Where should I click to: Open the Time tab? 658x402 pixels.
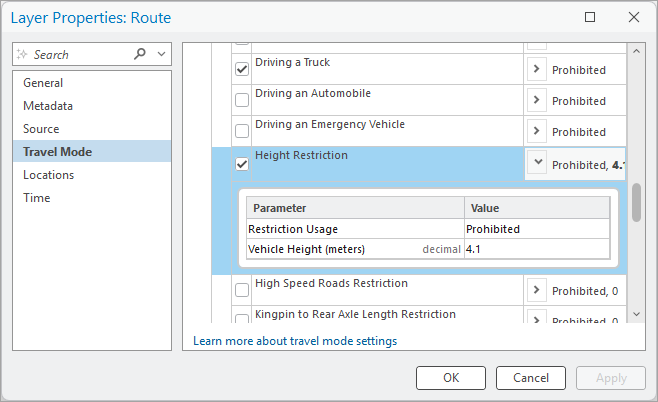[x=37, y=198]
